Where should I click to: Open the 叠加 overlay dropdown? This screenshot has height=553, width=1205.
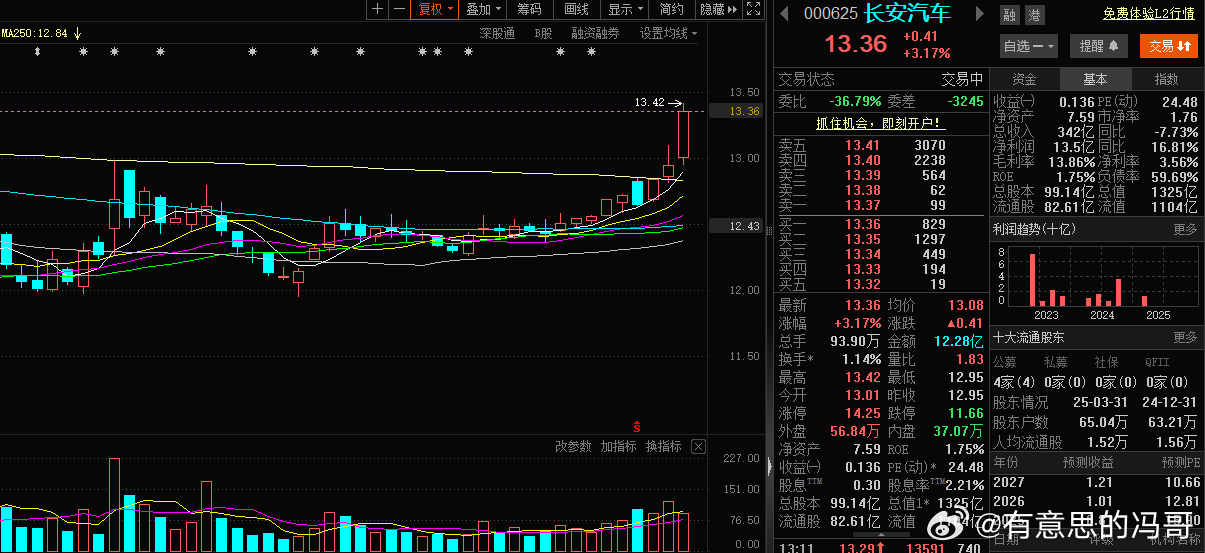(x=483, y=9)
